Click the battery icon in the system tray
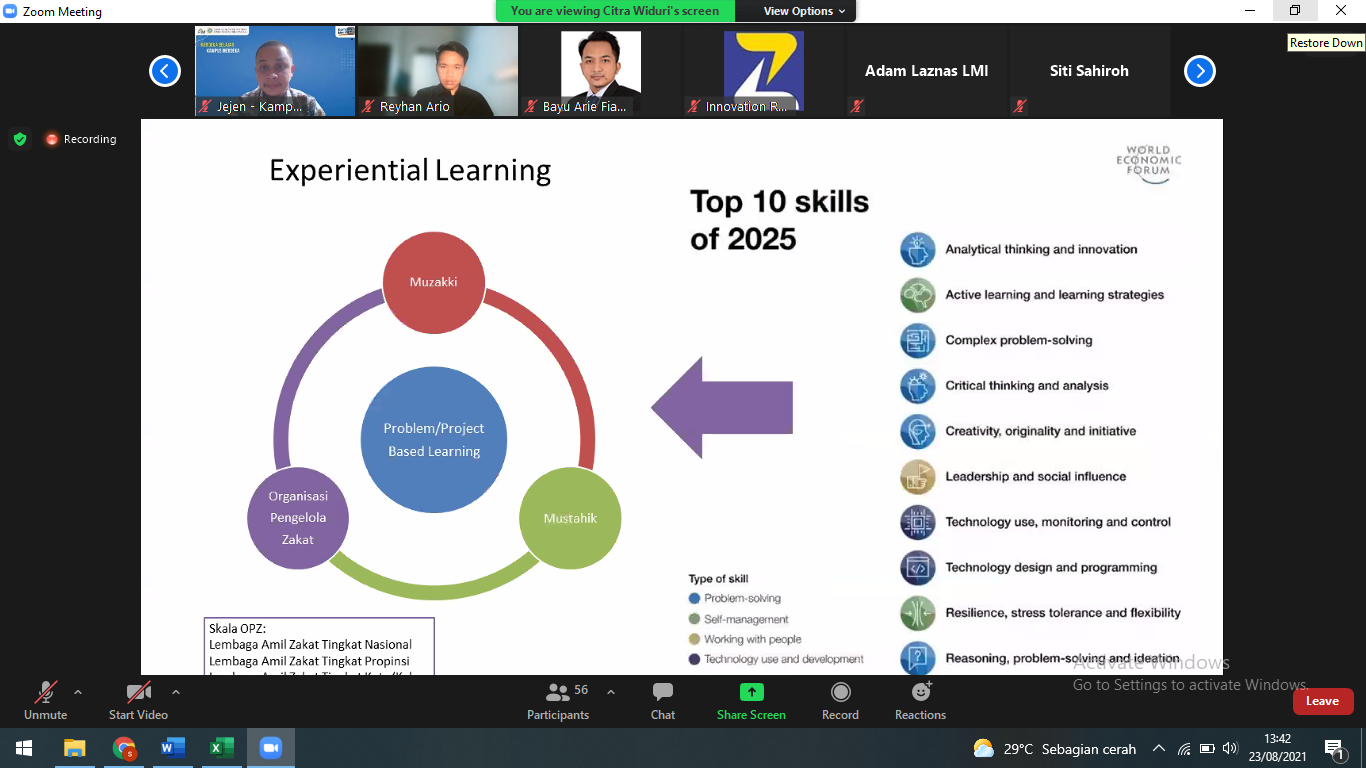The height and width of the screenshot is (768, 1366). point(1207,748)
